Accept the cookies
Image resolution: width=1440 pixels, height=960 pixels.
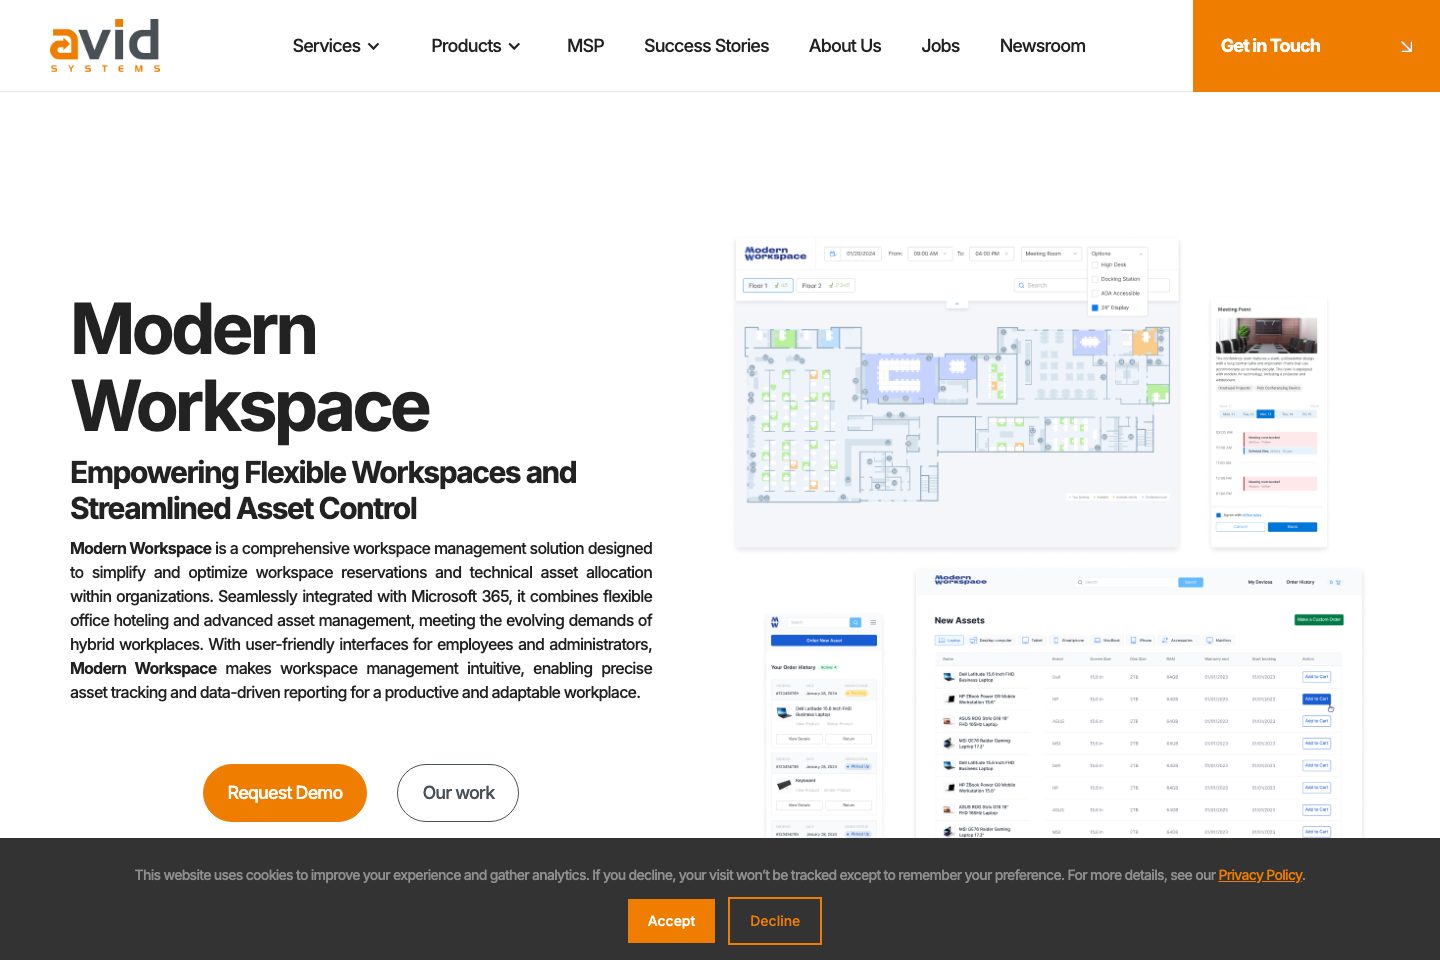point(671,921)
